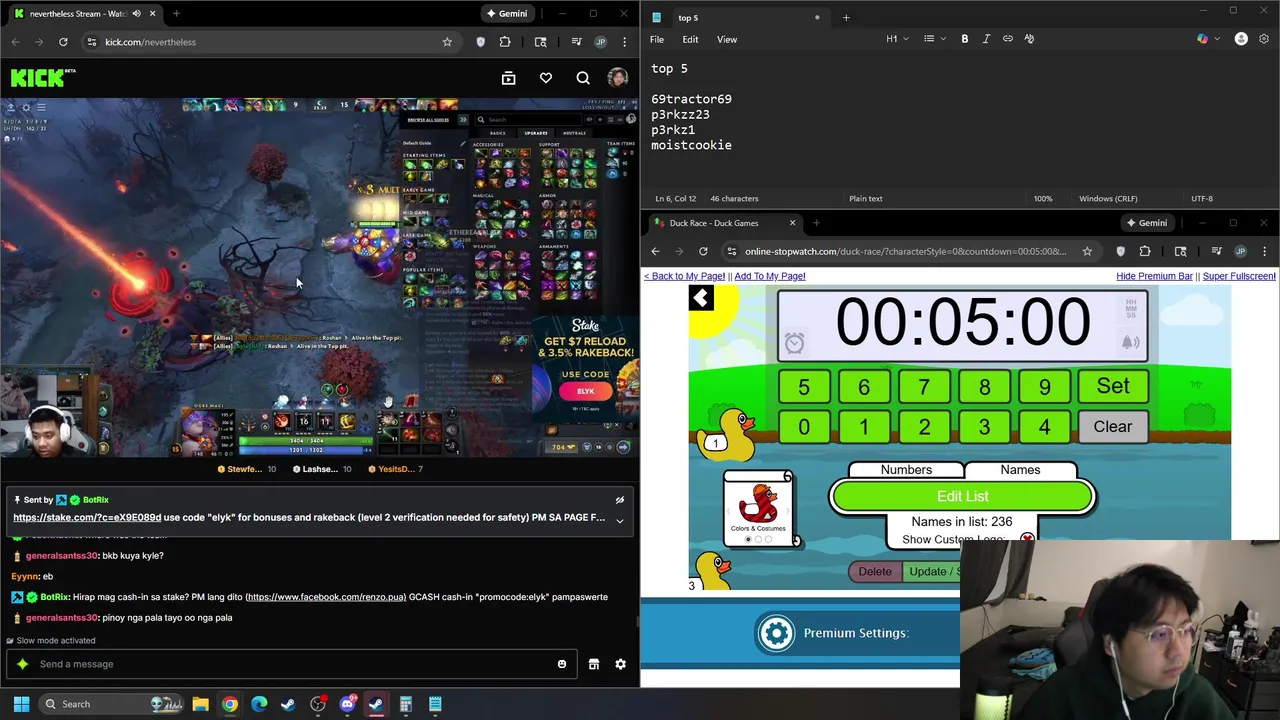
Task: Open the stake.com link in pinned message
Action: [87, 518]
